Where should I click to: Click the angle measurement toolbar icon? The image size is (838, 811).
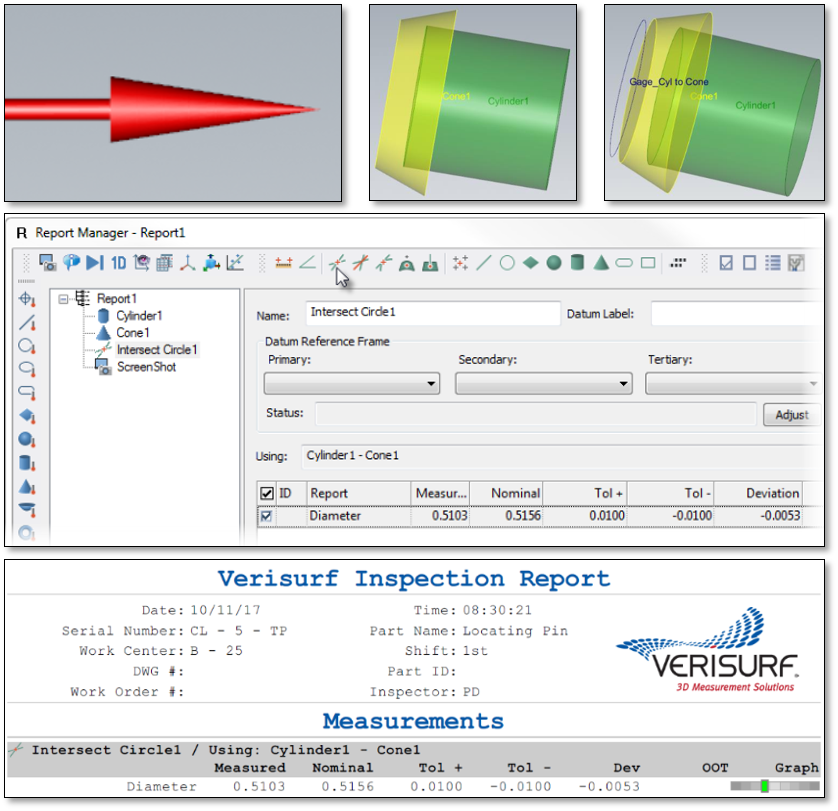(307, 262)
